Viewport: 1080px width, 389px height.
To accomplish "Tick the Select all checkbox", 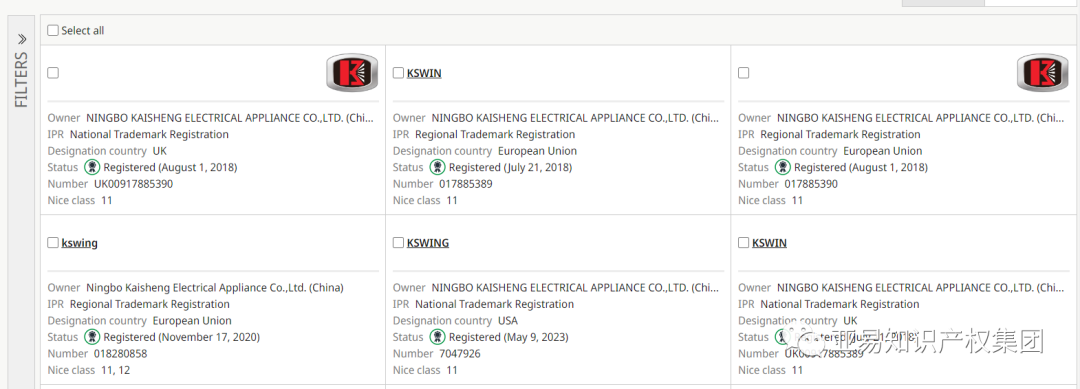I will coord(53,30).
